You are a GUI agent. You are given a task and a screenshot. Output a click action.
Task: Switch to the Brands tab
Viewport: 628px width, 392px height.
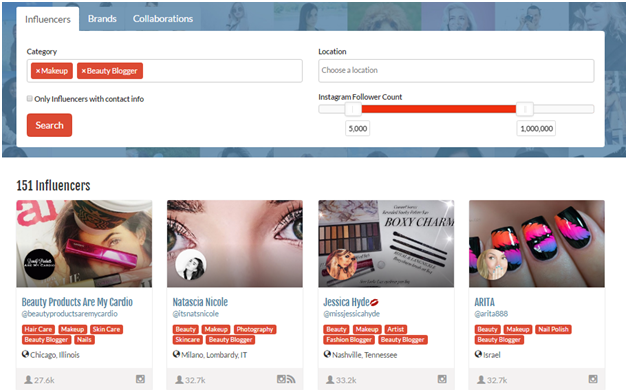[x=102, y=19]
